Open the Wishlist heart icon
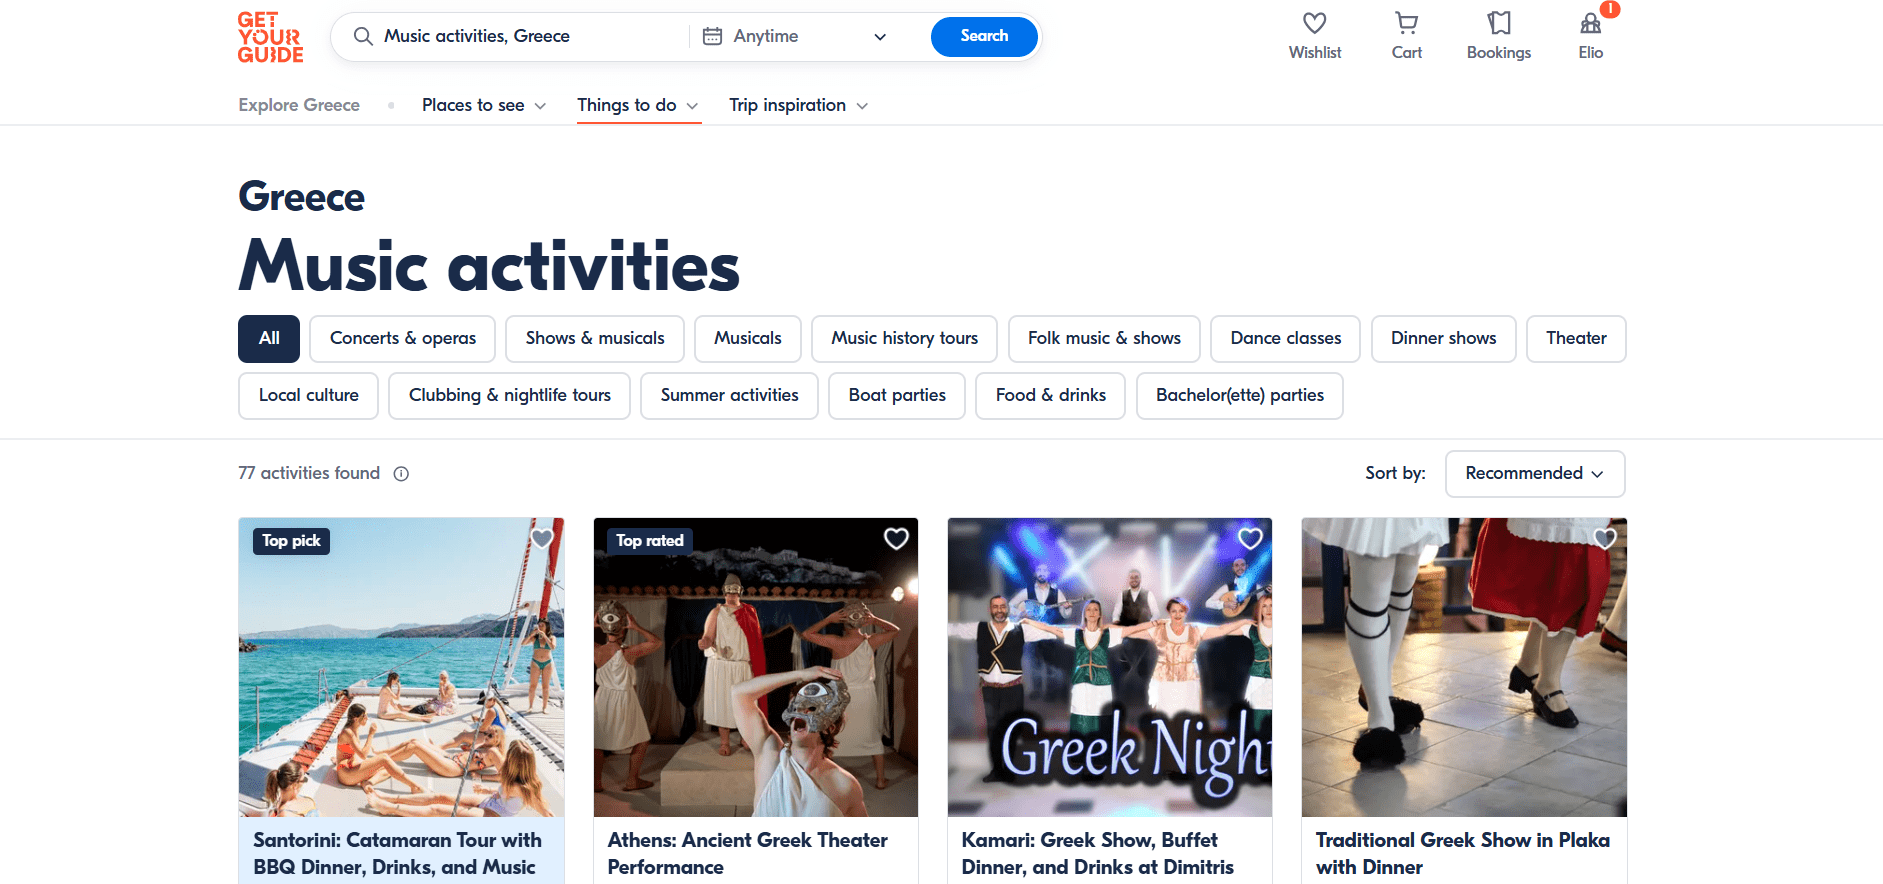The height and width of the screenshot is (884, 1883). tap(1314, 23)
